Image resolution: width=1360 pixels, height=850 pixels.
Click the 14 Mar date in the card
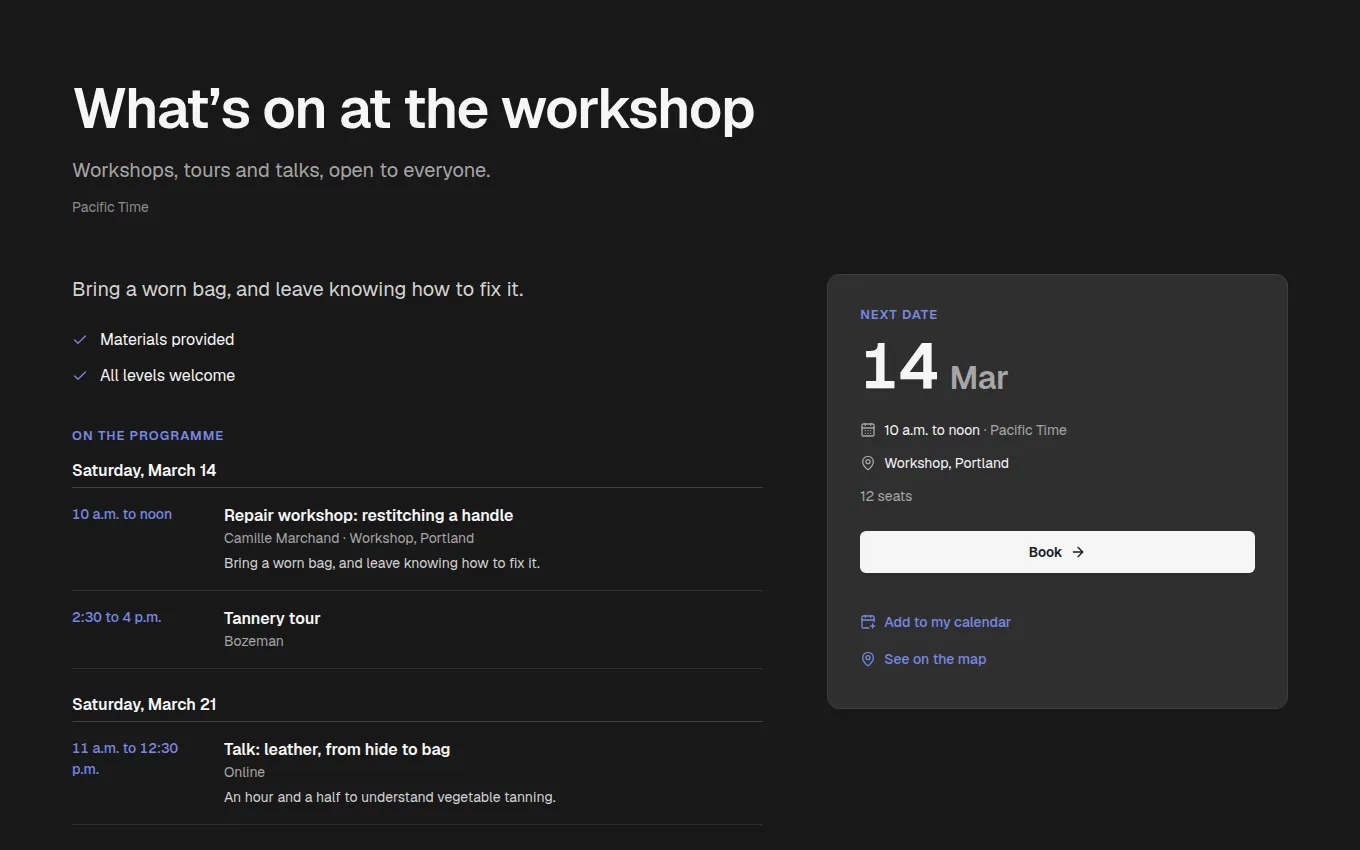coord(934,368)
